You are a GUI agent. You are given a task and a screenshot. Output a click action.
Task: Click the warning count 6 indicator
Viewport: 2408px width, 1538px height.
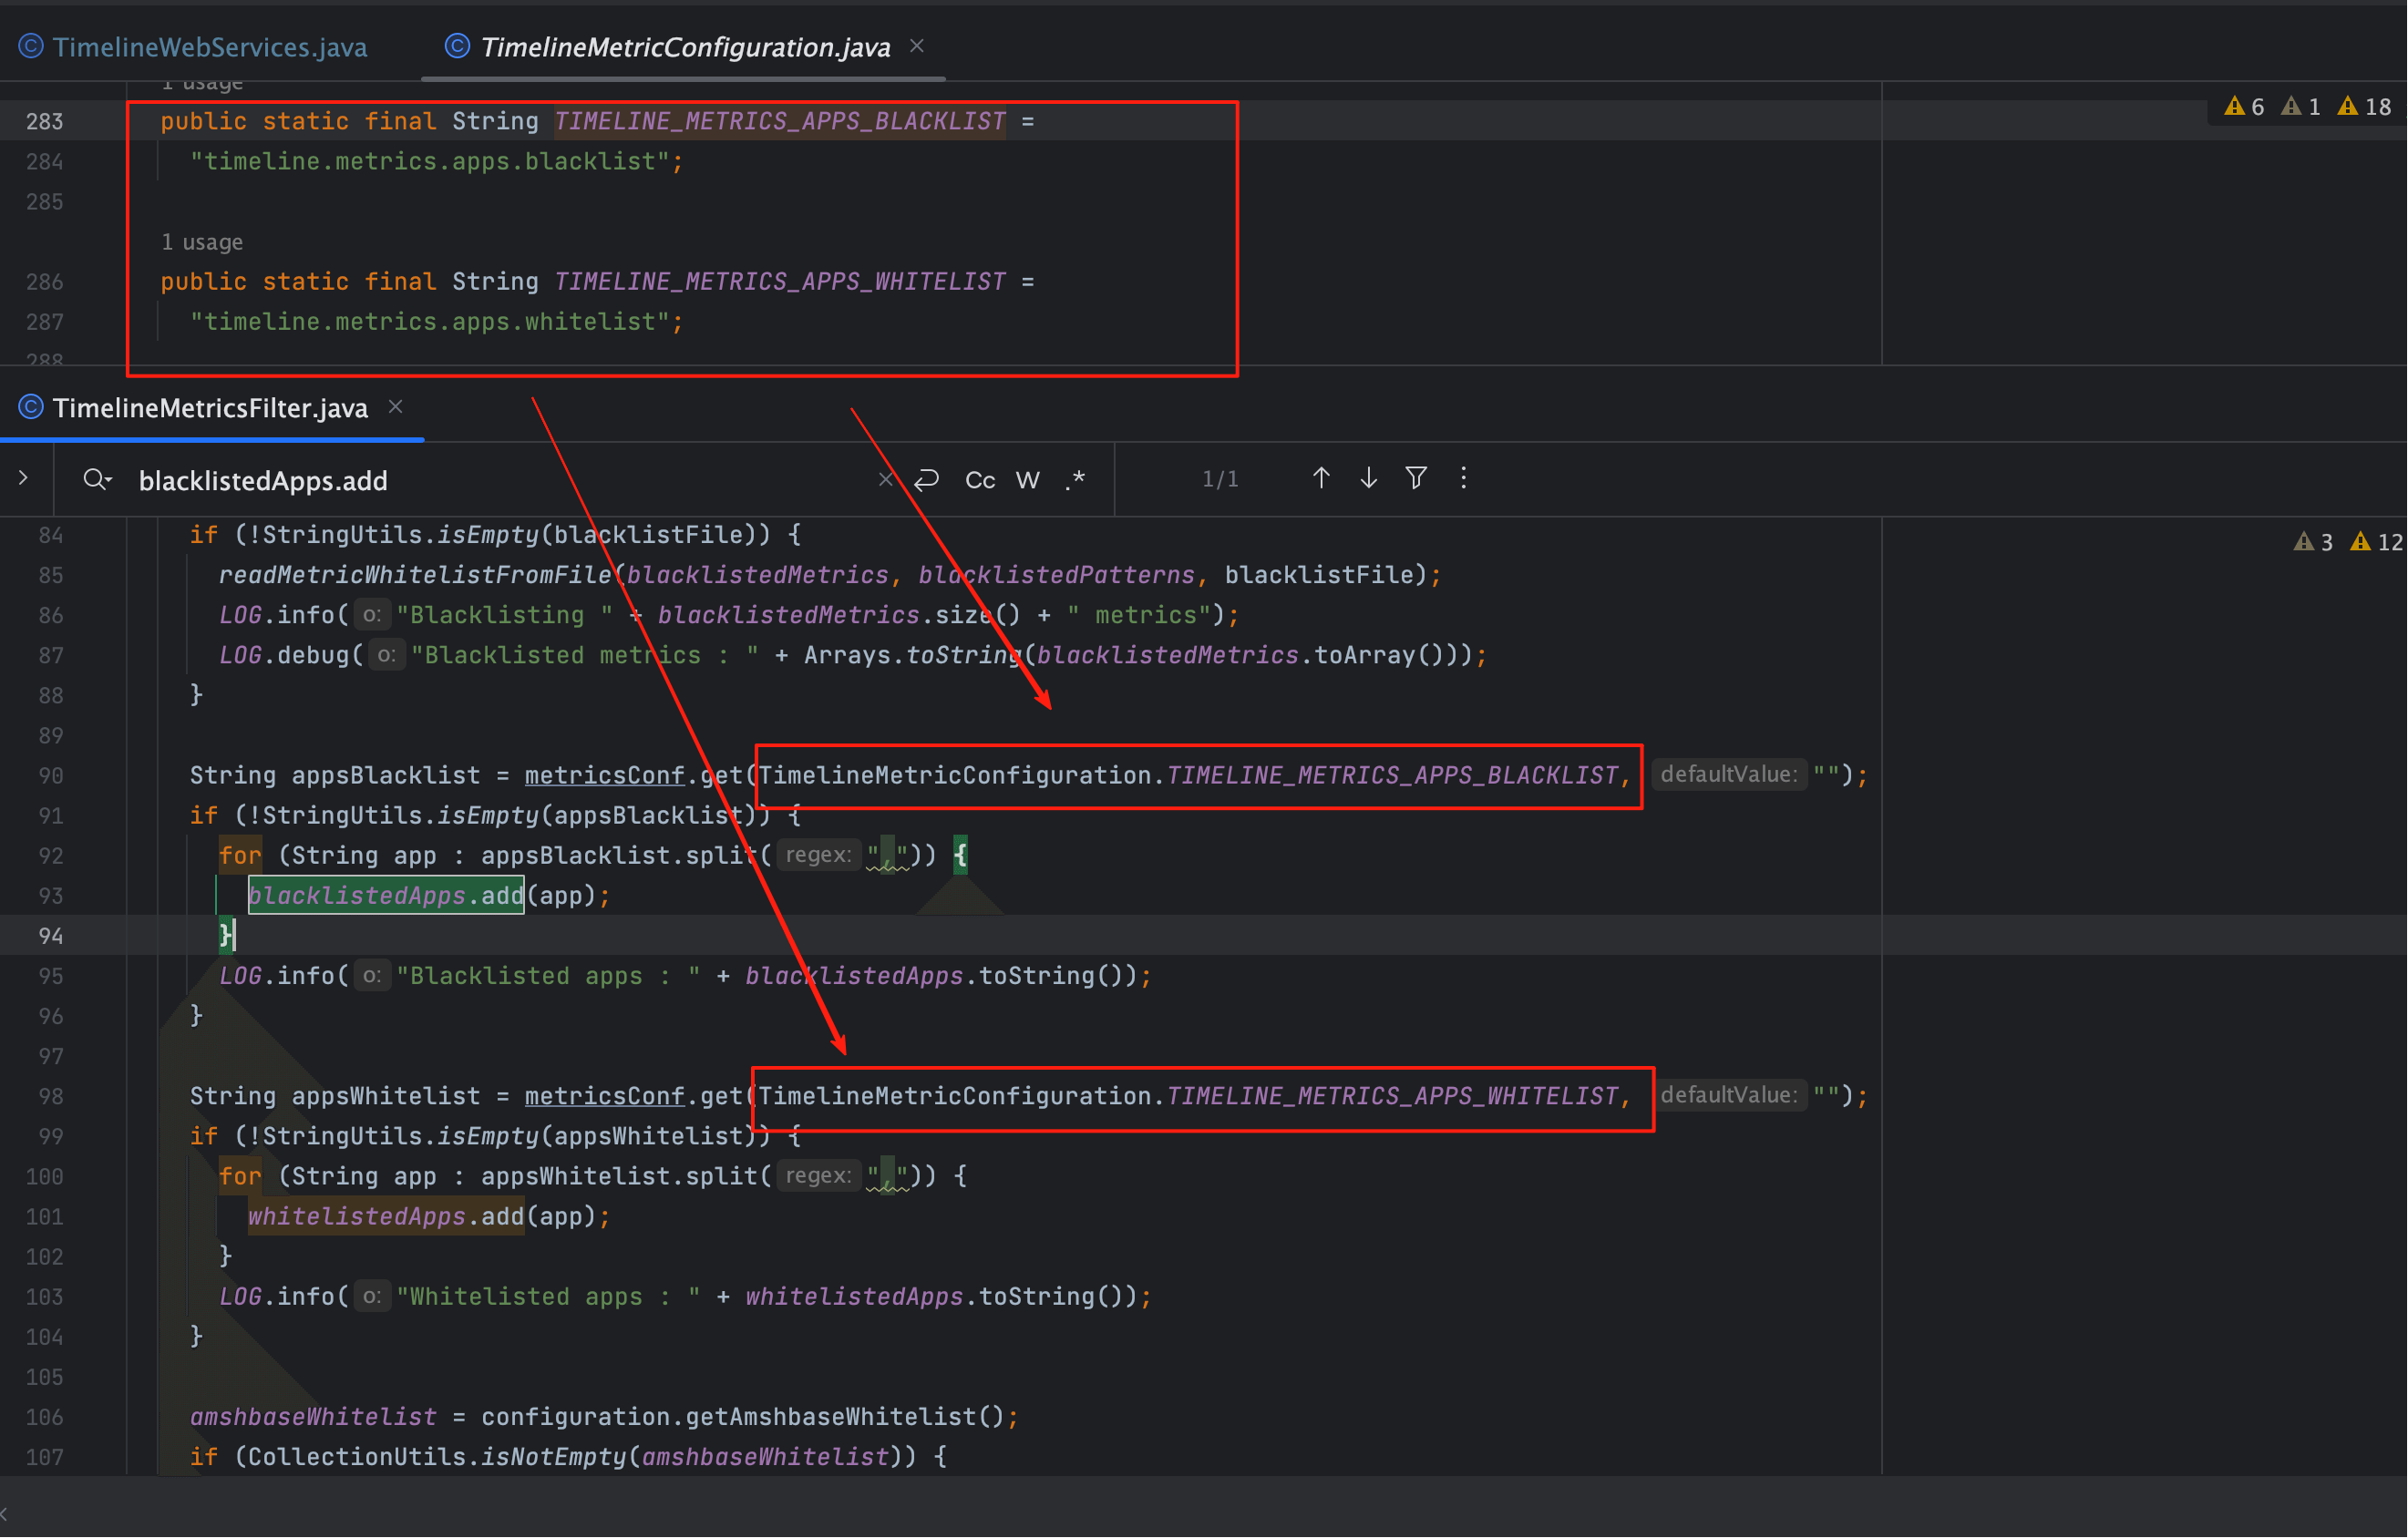pyautogui.click(x=2244, y=107)
